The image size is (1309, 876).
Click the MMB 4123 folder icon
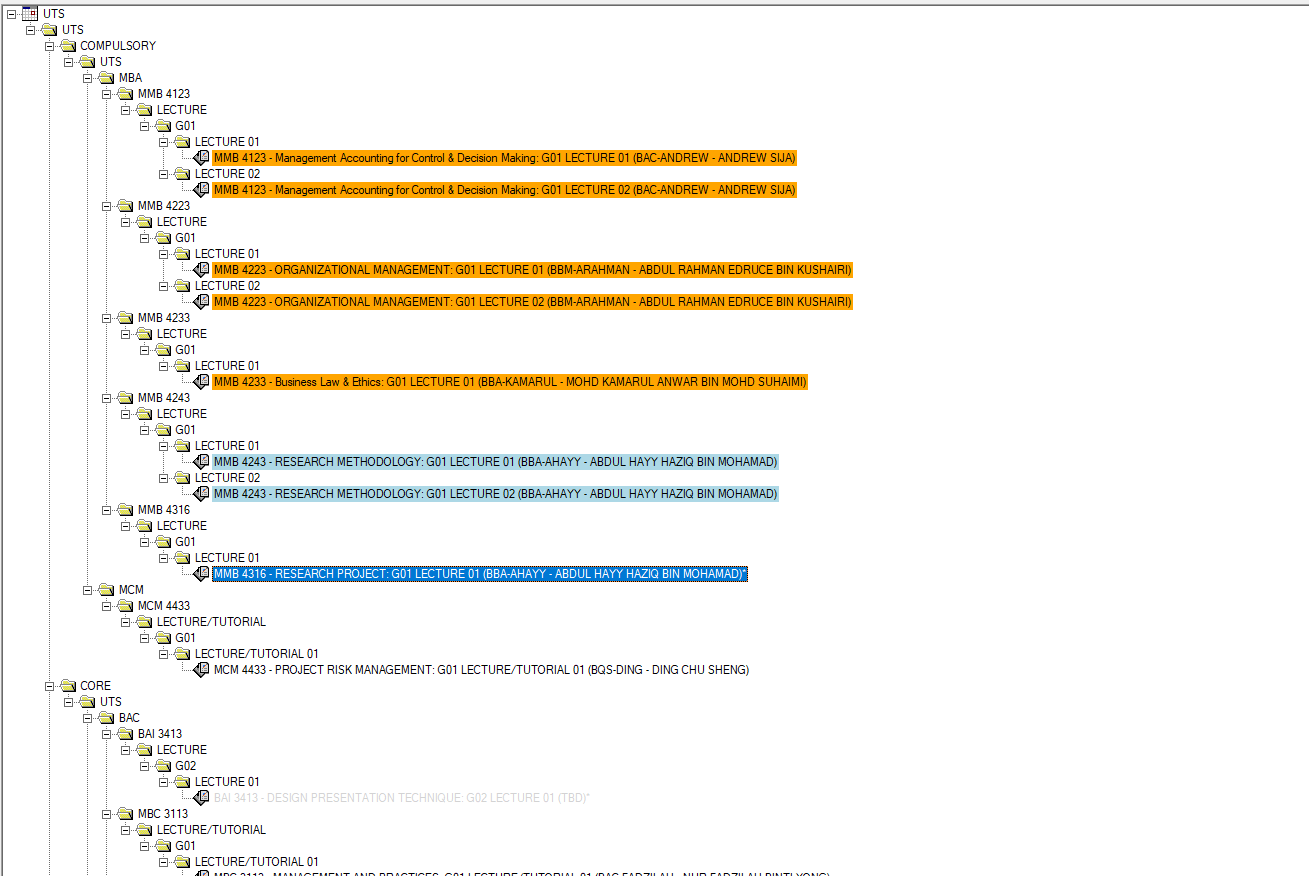pyautogui.click(x=125, y=94)
